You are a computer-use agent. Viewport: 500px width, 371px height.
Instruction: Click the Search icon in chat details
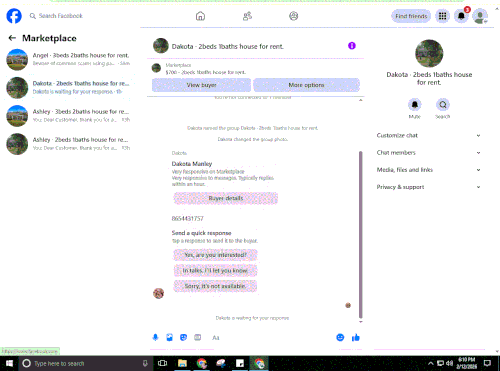tap(443, 105)
